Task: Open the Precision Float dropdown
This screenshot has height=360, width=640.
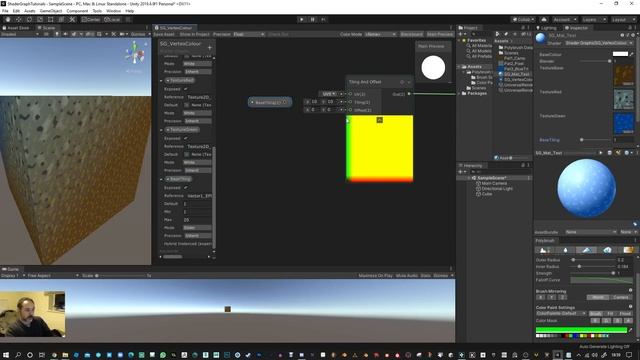Action: point(249,34)
